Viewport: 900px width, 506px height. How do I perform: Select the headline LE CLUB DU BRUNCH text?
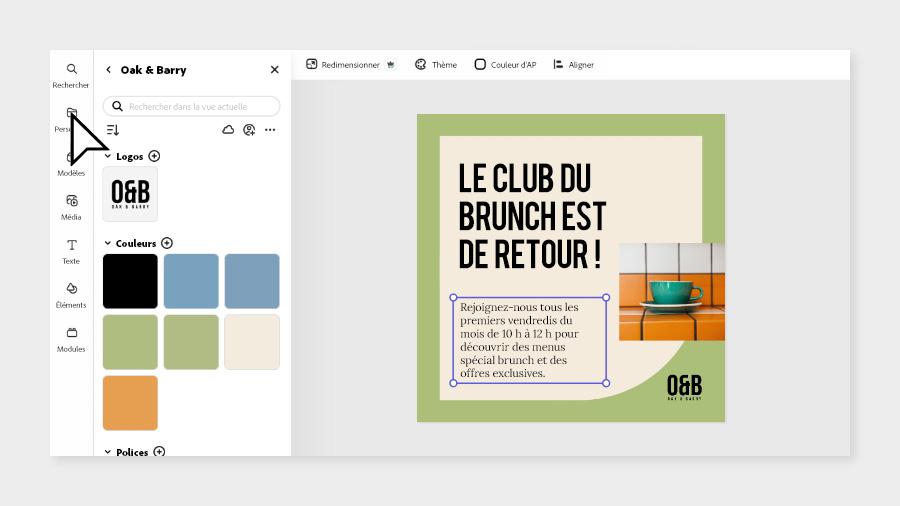click(x=532, y=216)
